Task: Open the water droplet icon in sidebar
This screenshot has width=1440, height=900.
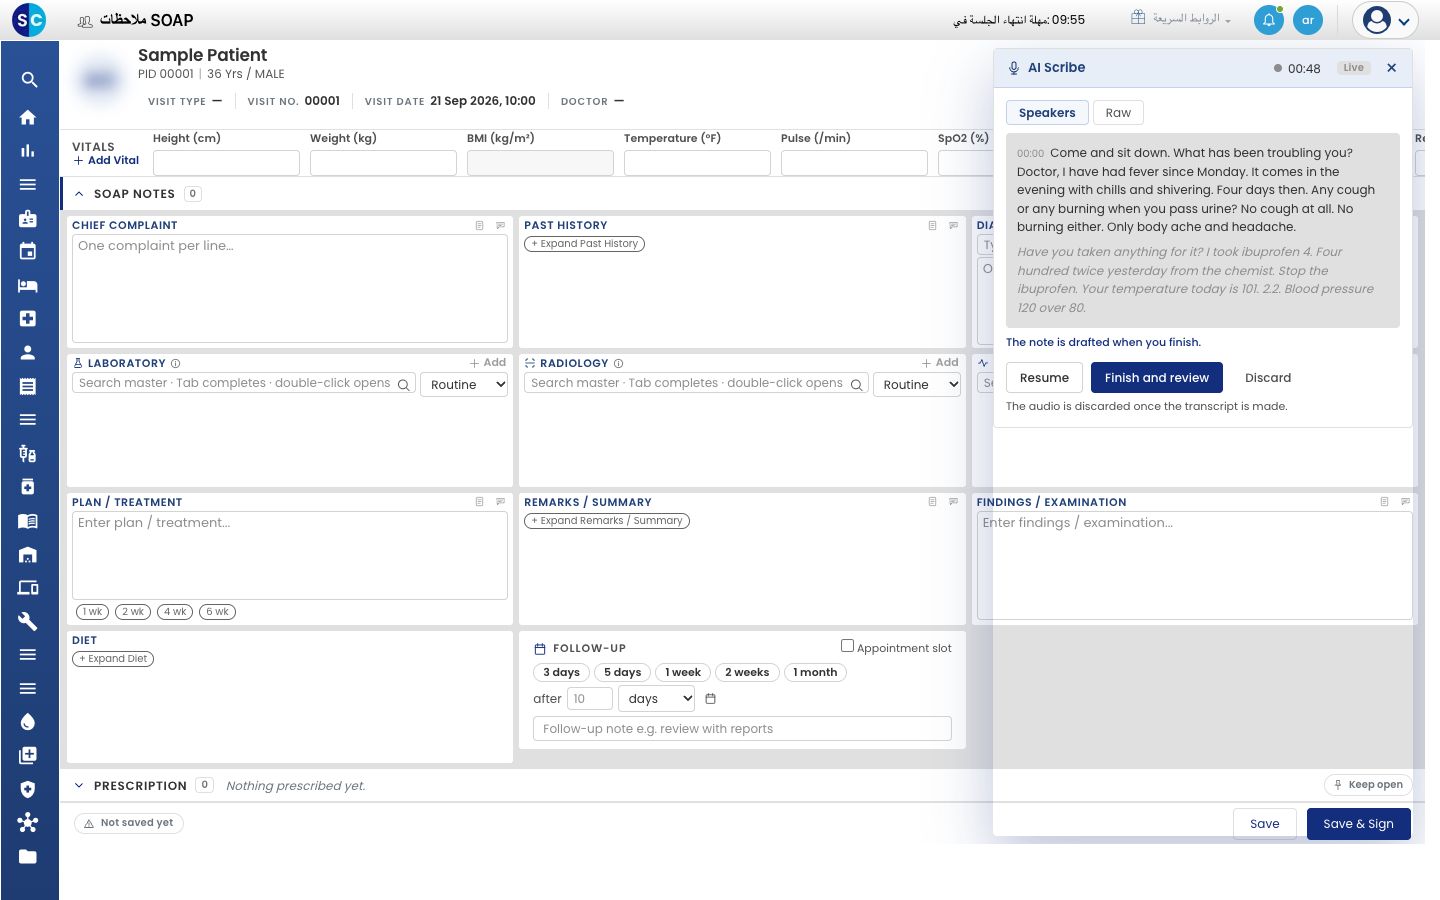Action: [x=28, y=722]
